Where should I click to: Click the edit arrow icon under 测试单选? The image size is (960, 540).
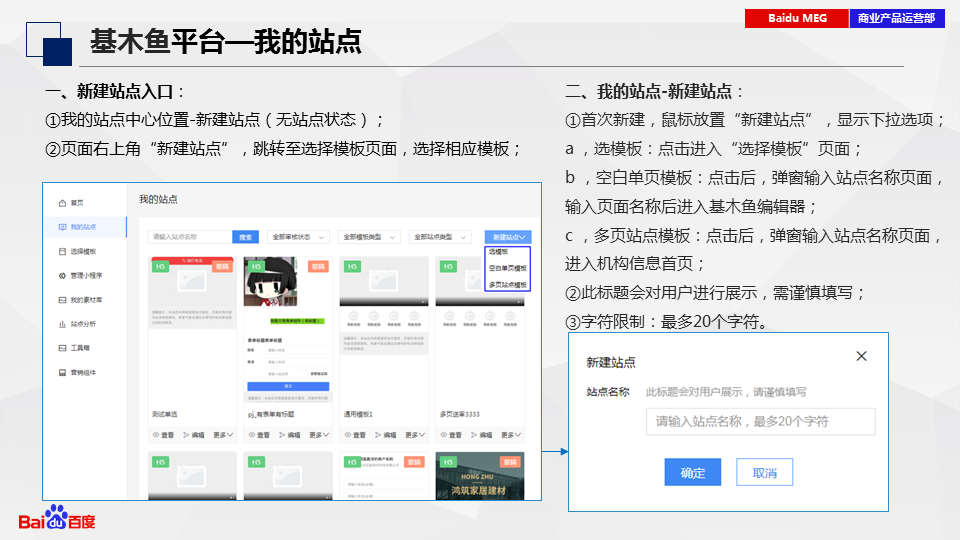tap(186, 435)
